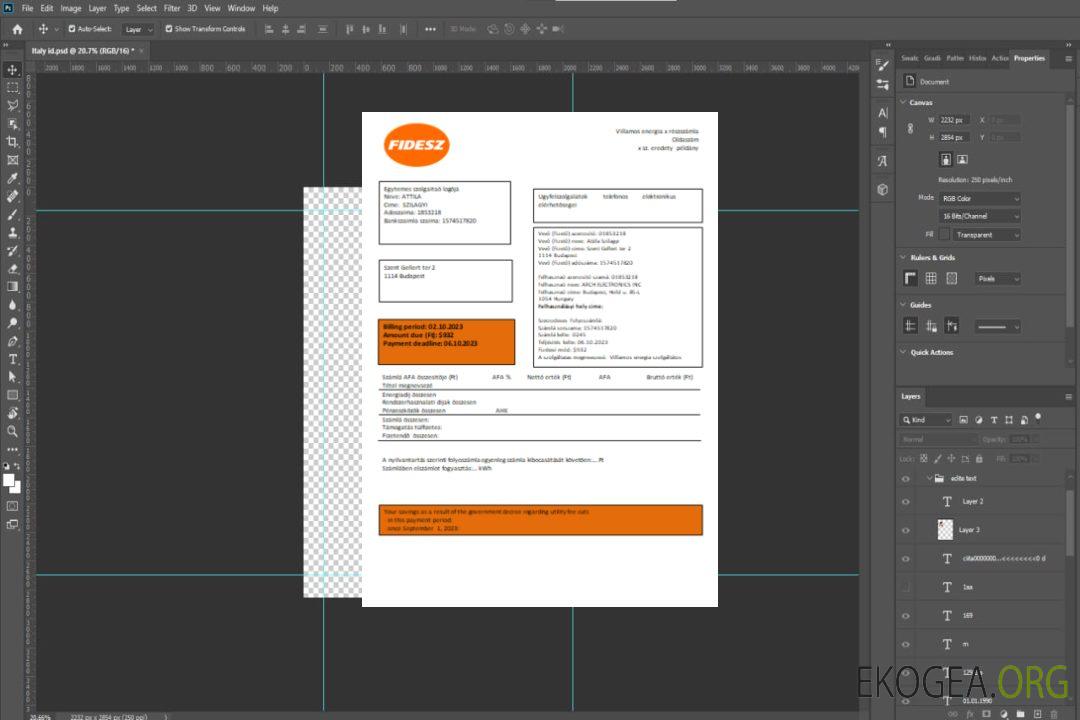
Task: Collapse the 'edite text' layer group
Action: 929,478
